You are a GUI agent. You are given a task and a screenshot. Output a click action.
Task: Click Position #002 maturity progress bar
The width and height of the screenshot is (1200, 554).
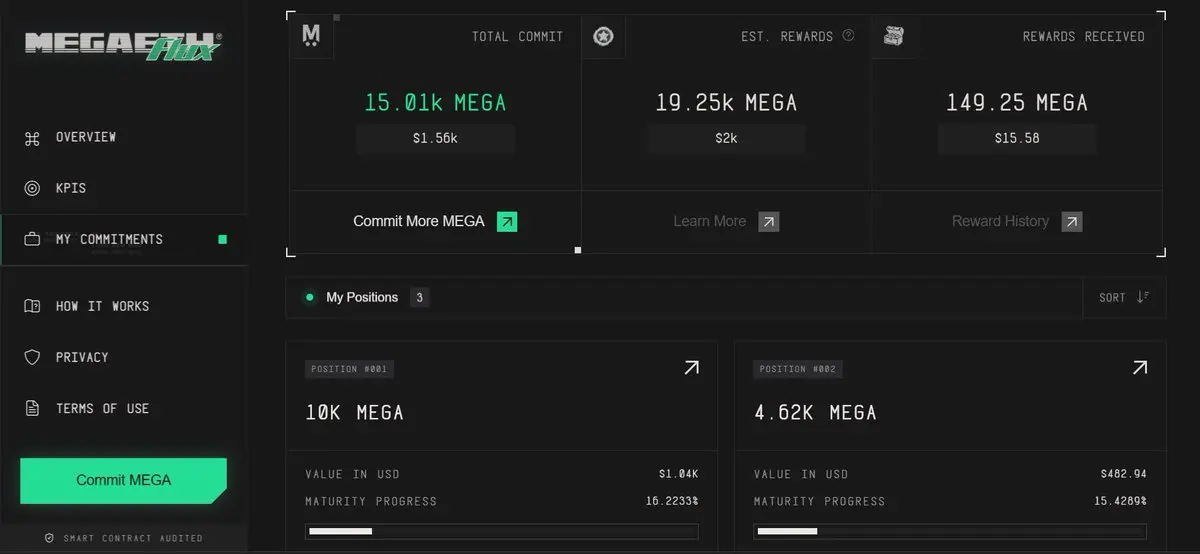[x=950, y=531]
